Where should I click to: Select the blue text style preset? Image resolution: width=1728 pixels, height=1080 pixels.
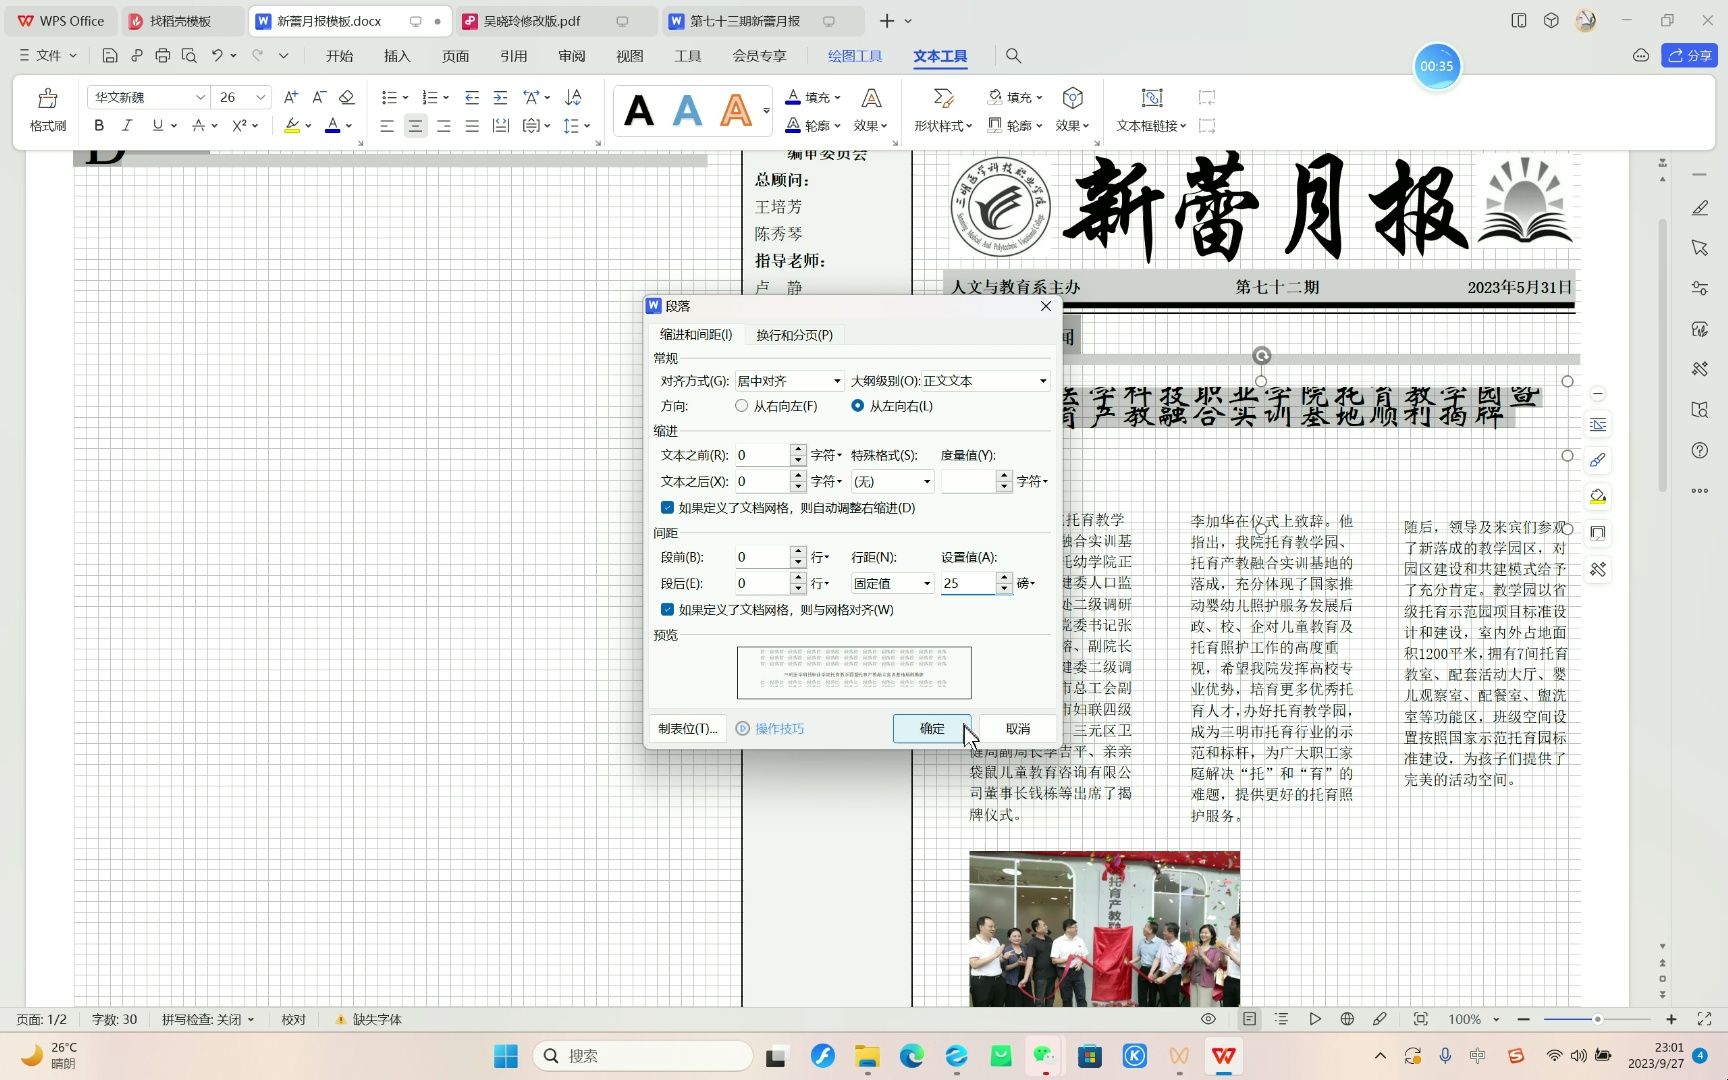[687, 110]
